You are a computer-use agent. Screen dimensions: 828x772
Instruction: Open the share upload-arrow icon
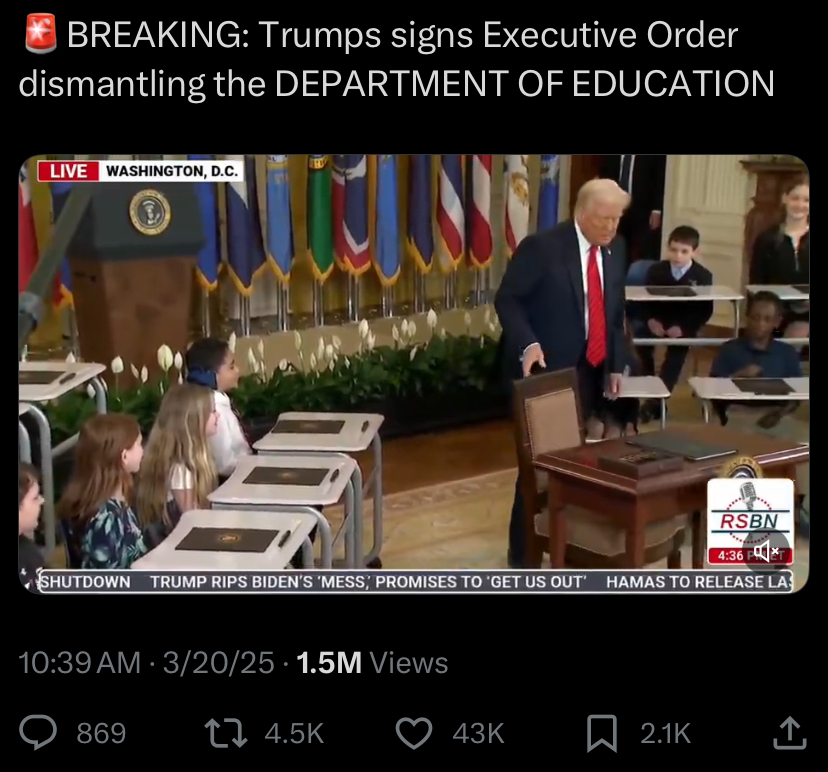[x=789, y=732]
